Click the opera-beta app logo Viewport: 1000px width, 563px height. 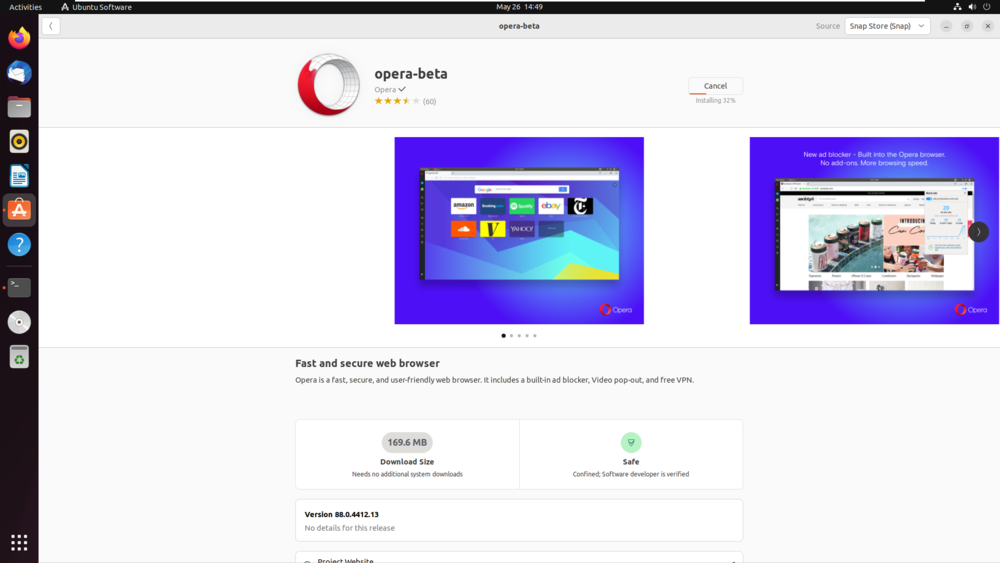pyautogui.click(x=328, y=85)
